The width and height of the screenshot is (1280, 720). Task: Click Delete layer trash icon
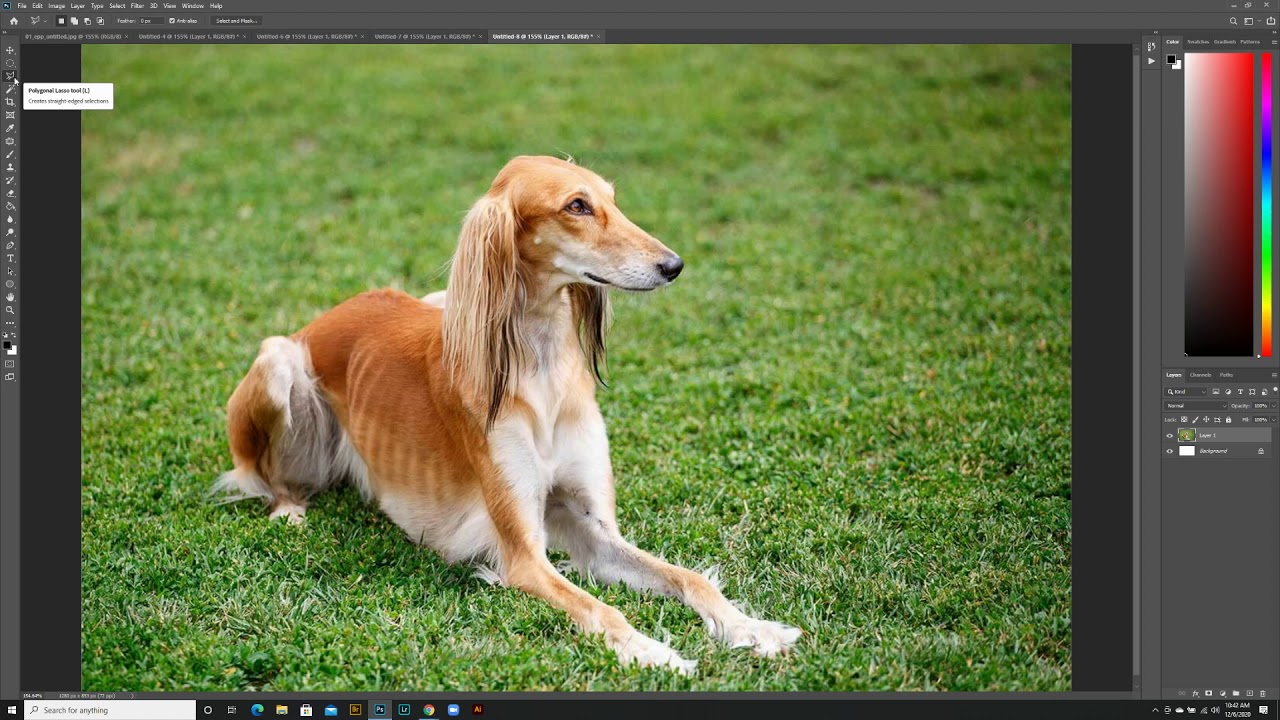coord(1262,693)
